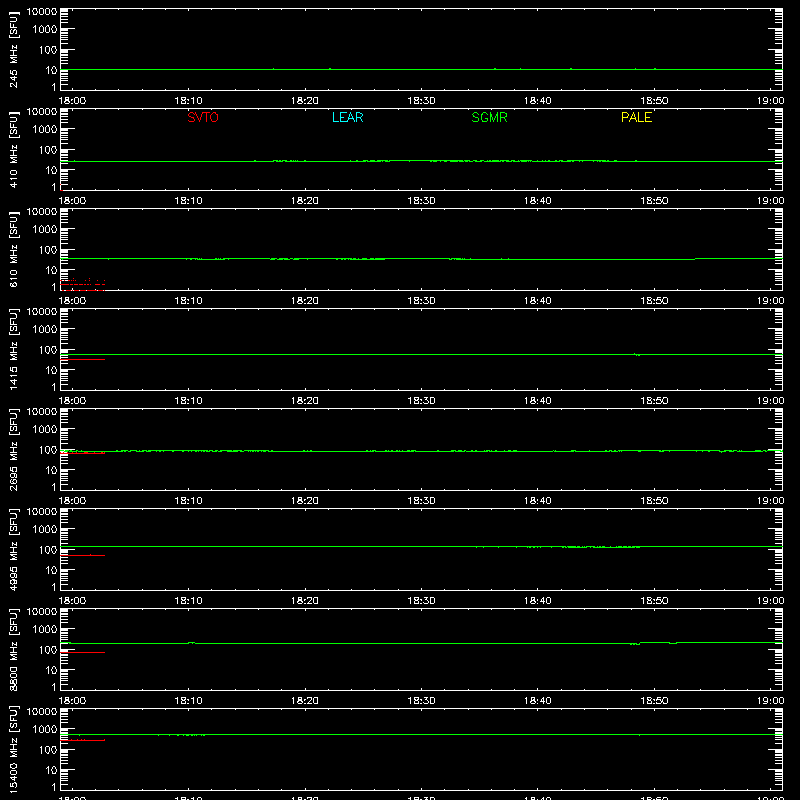This screenshot has width=800, height=800.
Task: Click 18:00 tick label beneath 4995 MHz plot
Action: (x=72, y=601)
